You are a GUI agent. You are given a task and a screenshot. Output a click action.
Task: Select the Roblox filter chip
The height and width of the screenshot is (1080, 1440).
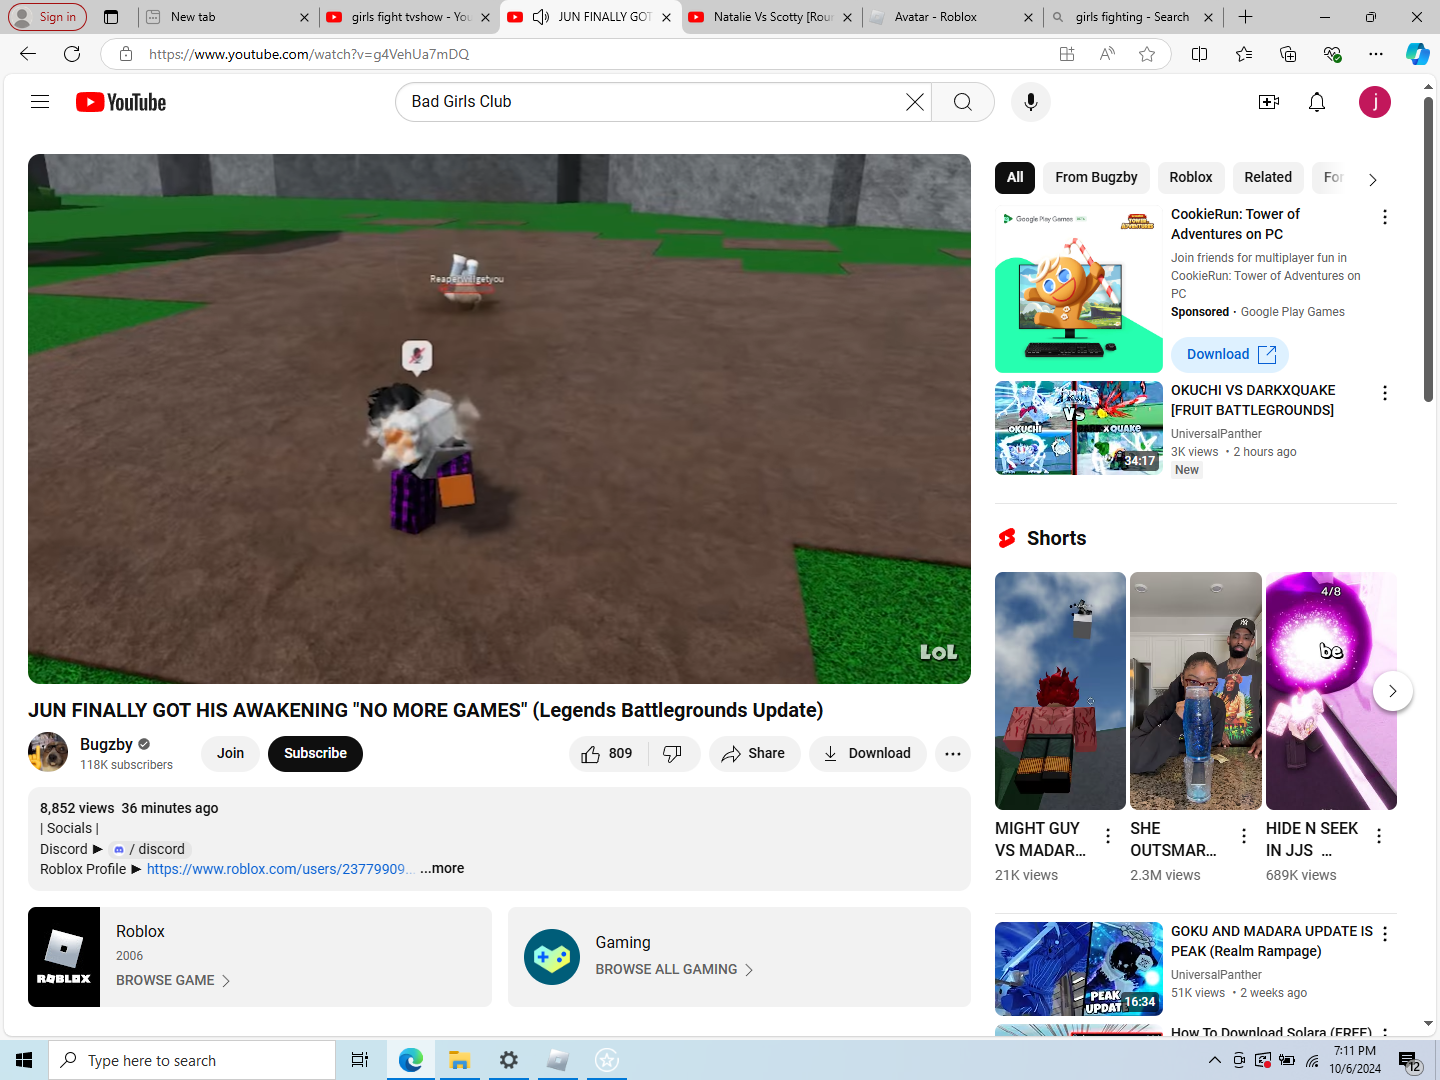coord(1190,178)
